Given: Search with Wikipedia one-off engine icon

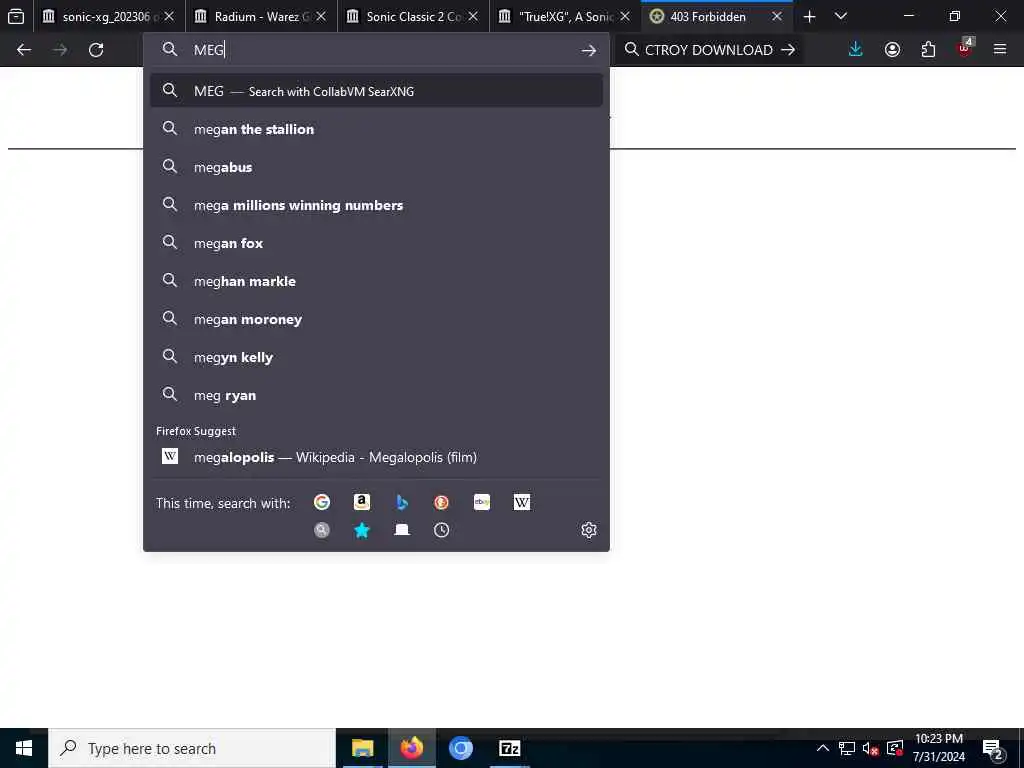Looking at the screenshot, I should [522, 502].
